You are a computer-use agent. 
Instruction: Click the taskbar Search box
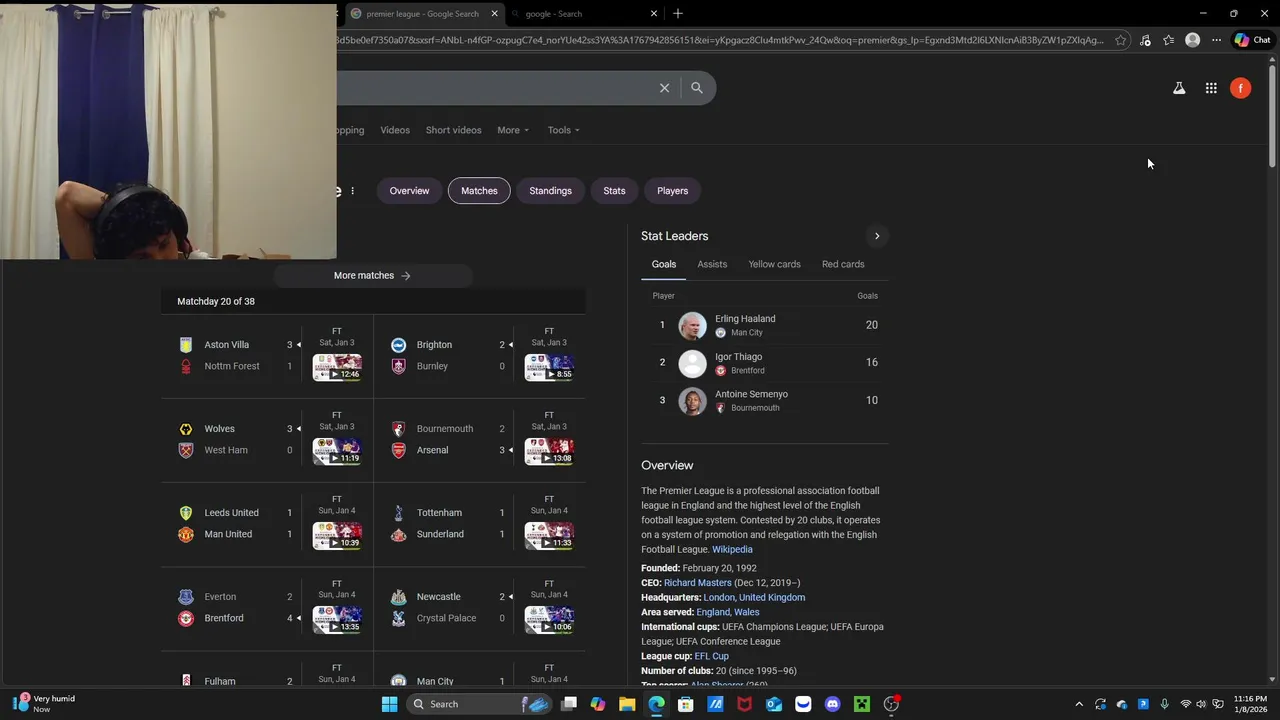tap(480, 704)
